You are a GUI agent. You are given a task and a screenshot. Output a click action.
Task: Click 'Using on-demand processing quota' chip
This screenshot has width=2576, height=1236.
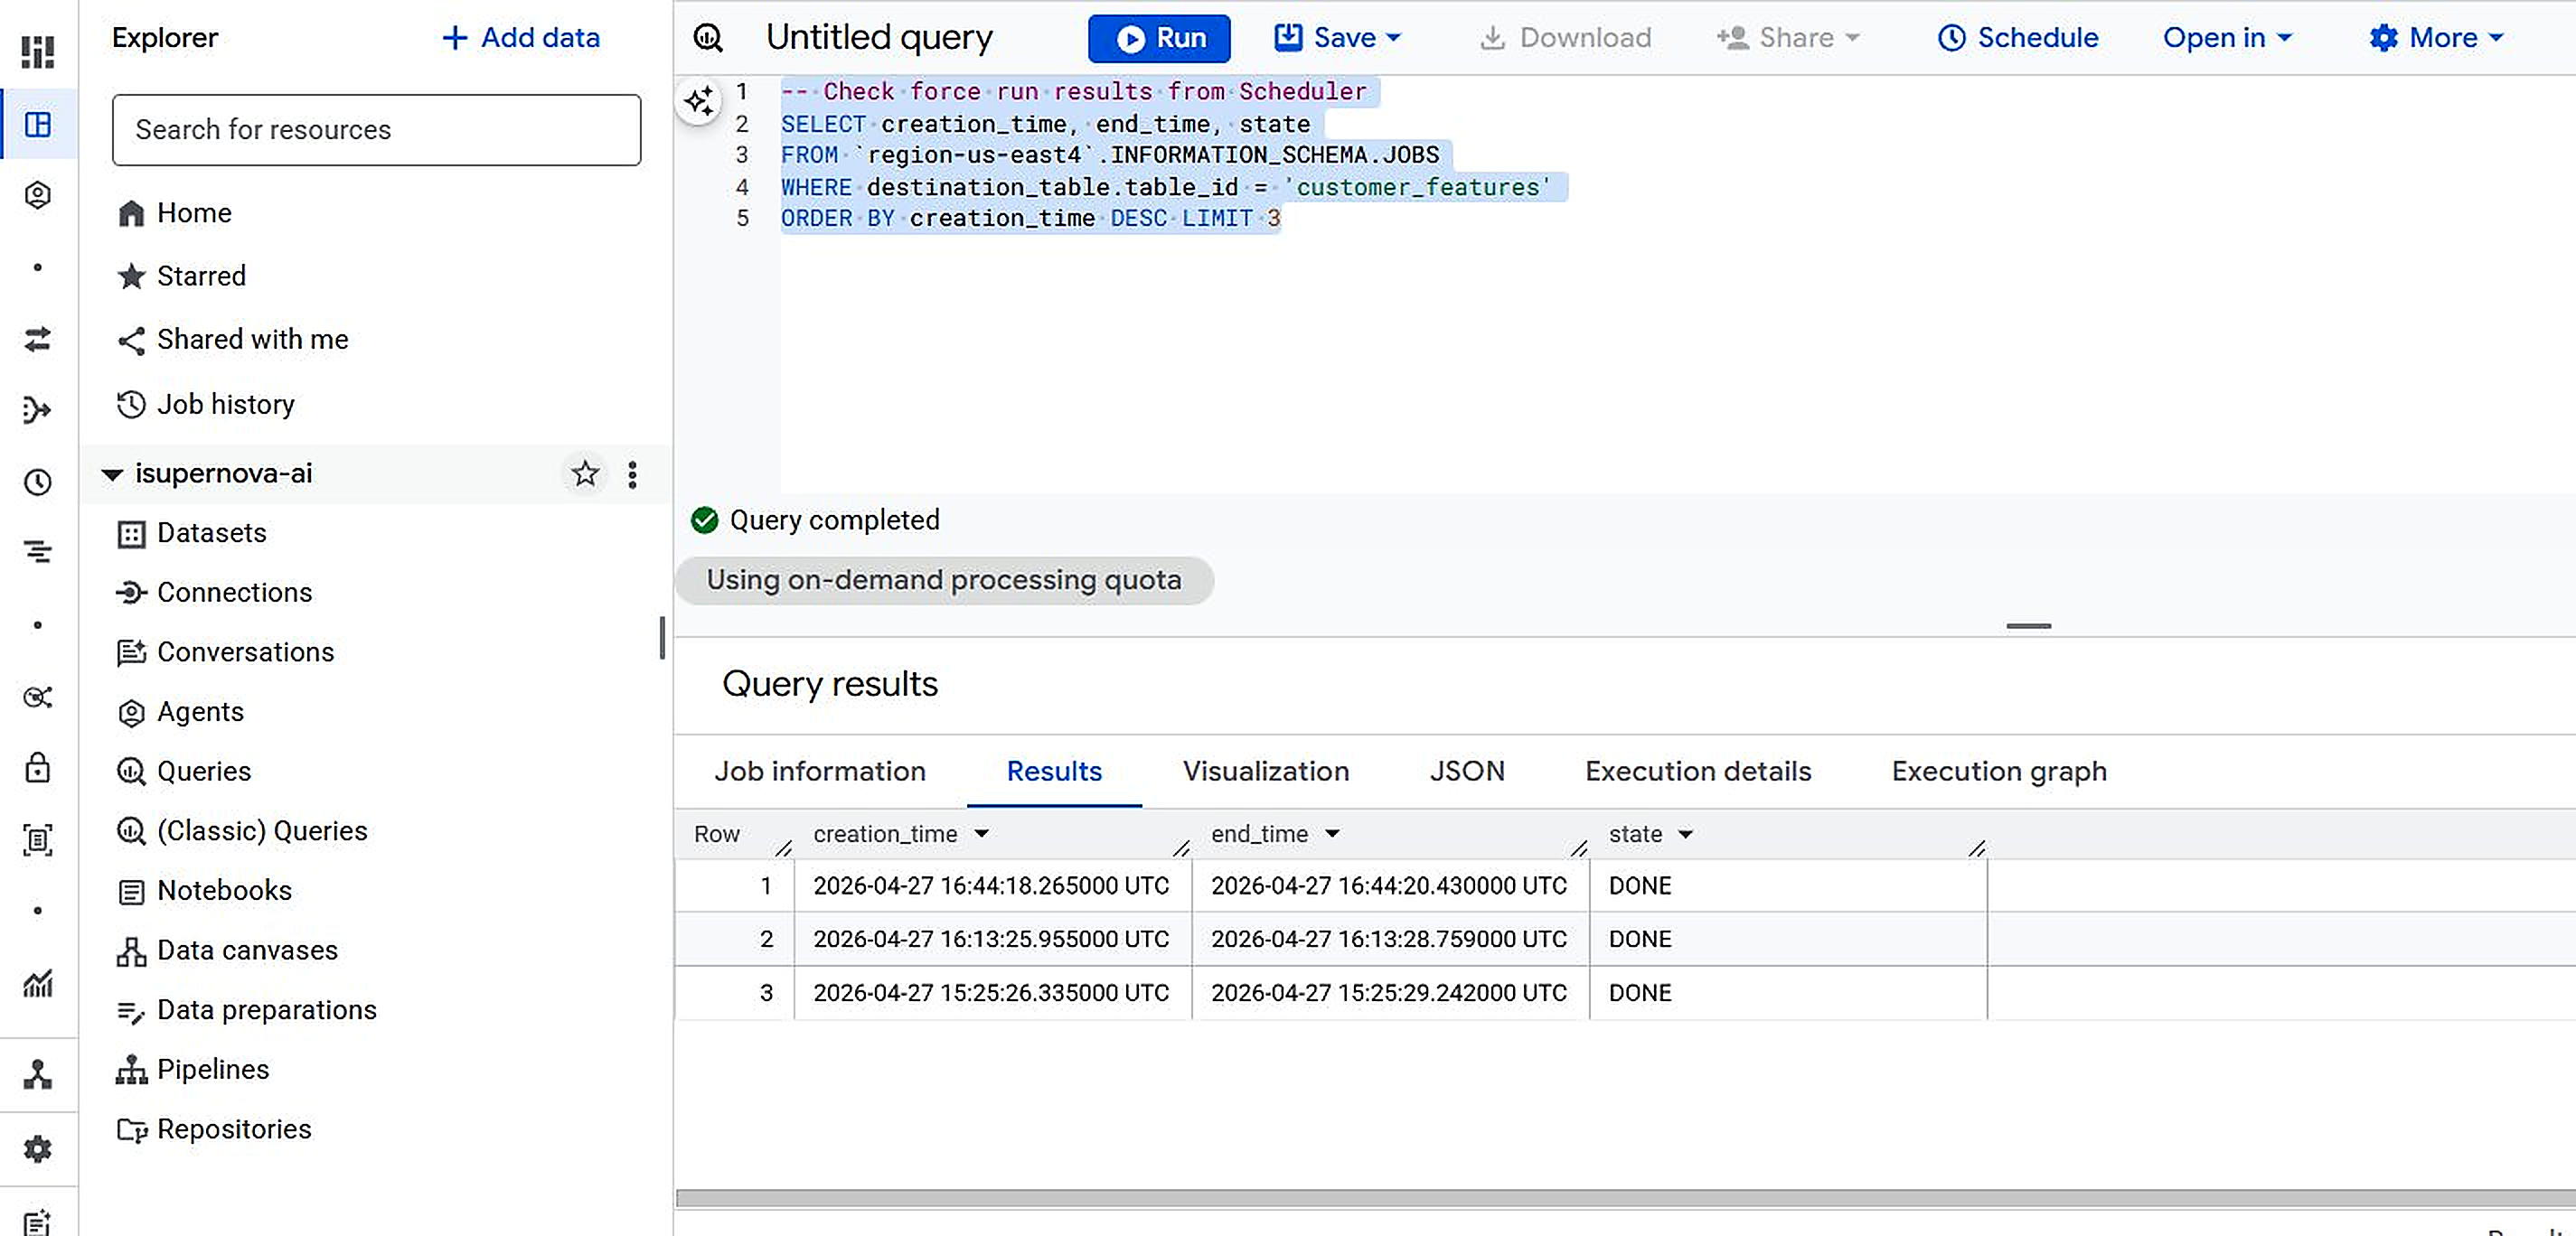[x=944, y=580]
